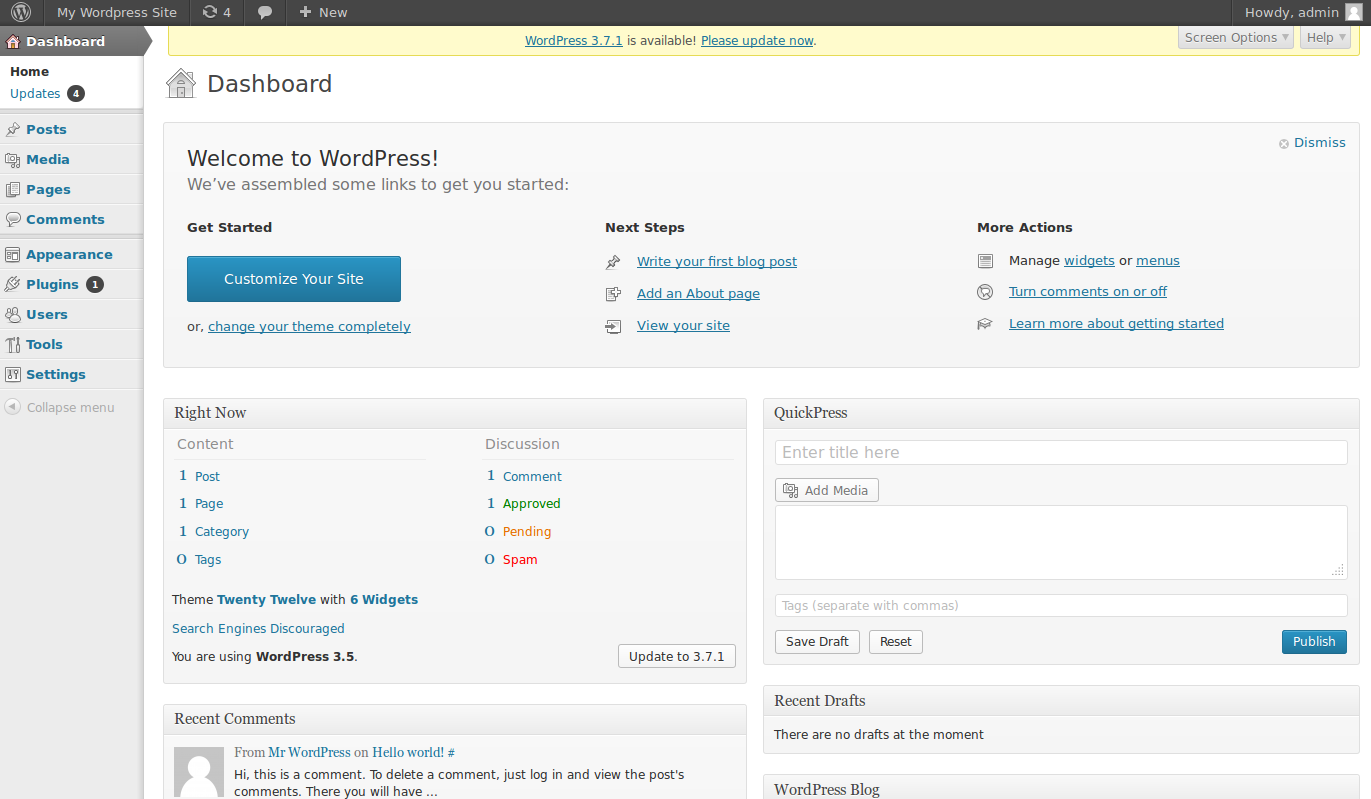This screenshot has height=799, width=1371.
Task: Open the Appearance menu in sidebar
Action: [69, 254]
